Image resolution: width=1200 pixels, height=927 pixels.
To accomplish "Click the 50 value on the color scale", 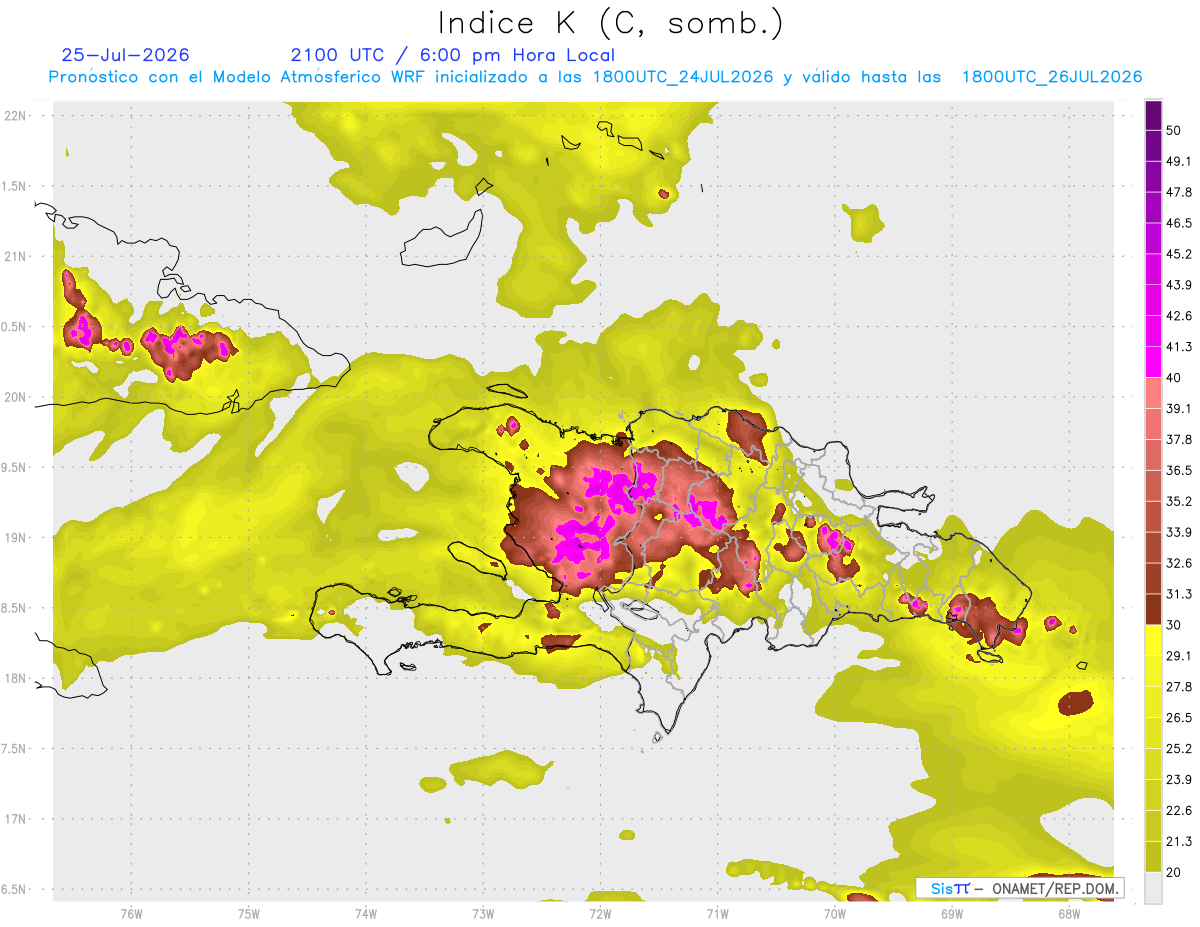I will click(x=1174, y=130).
